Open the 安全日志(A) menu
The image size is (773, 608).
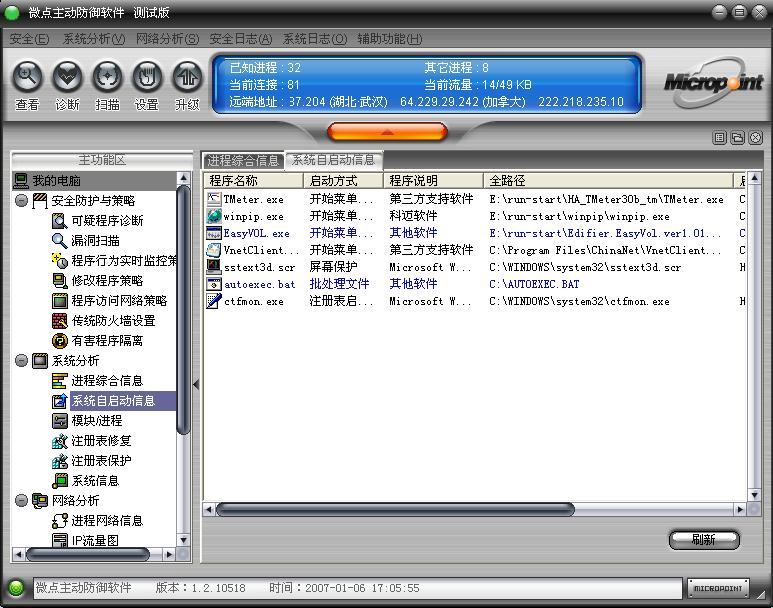pyautogui.click(x=241, y=39)
